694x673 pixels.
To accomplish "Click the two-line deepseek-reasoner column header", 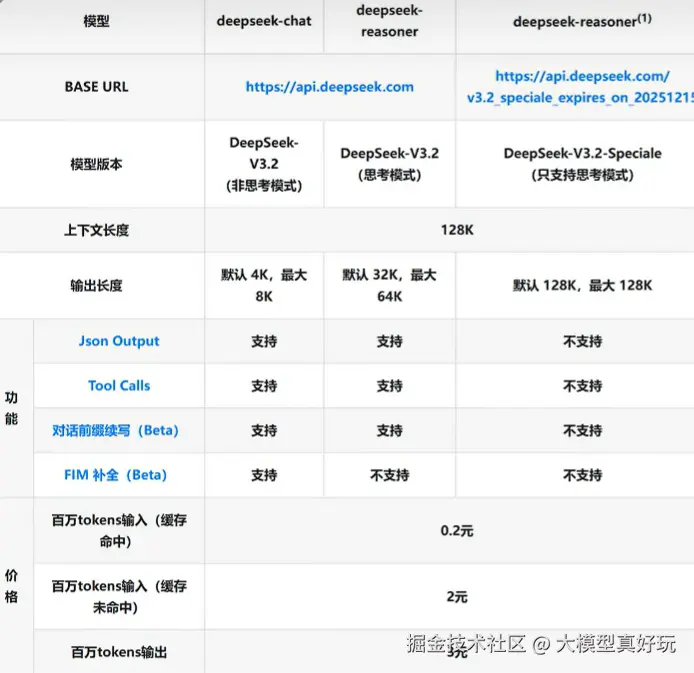I will (389, 21).
